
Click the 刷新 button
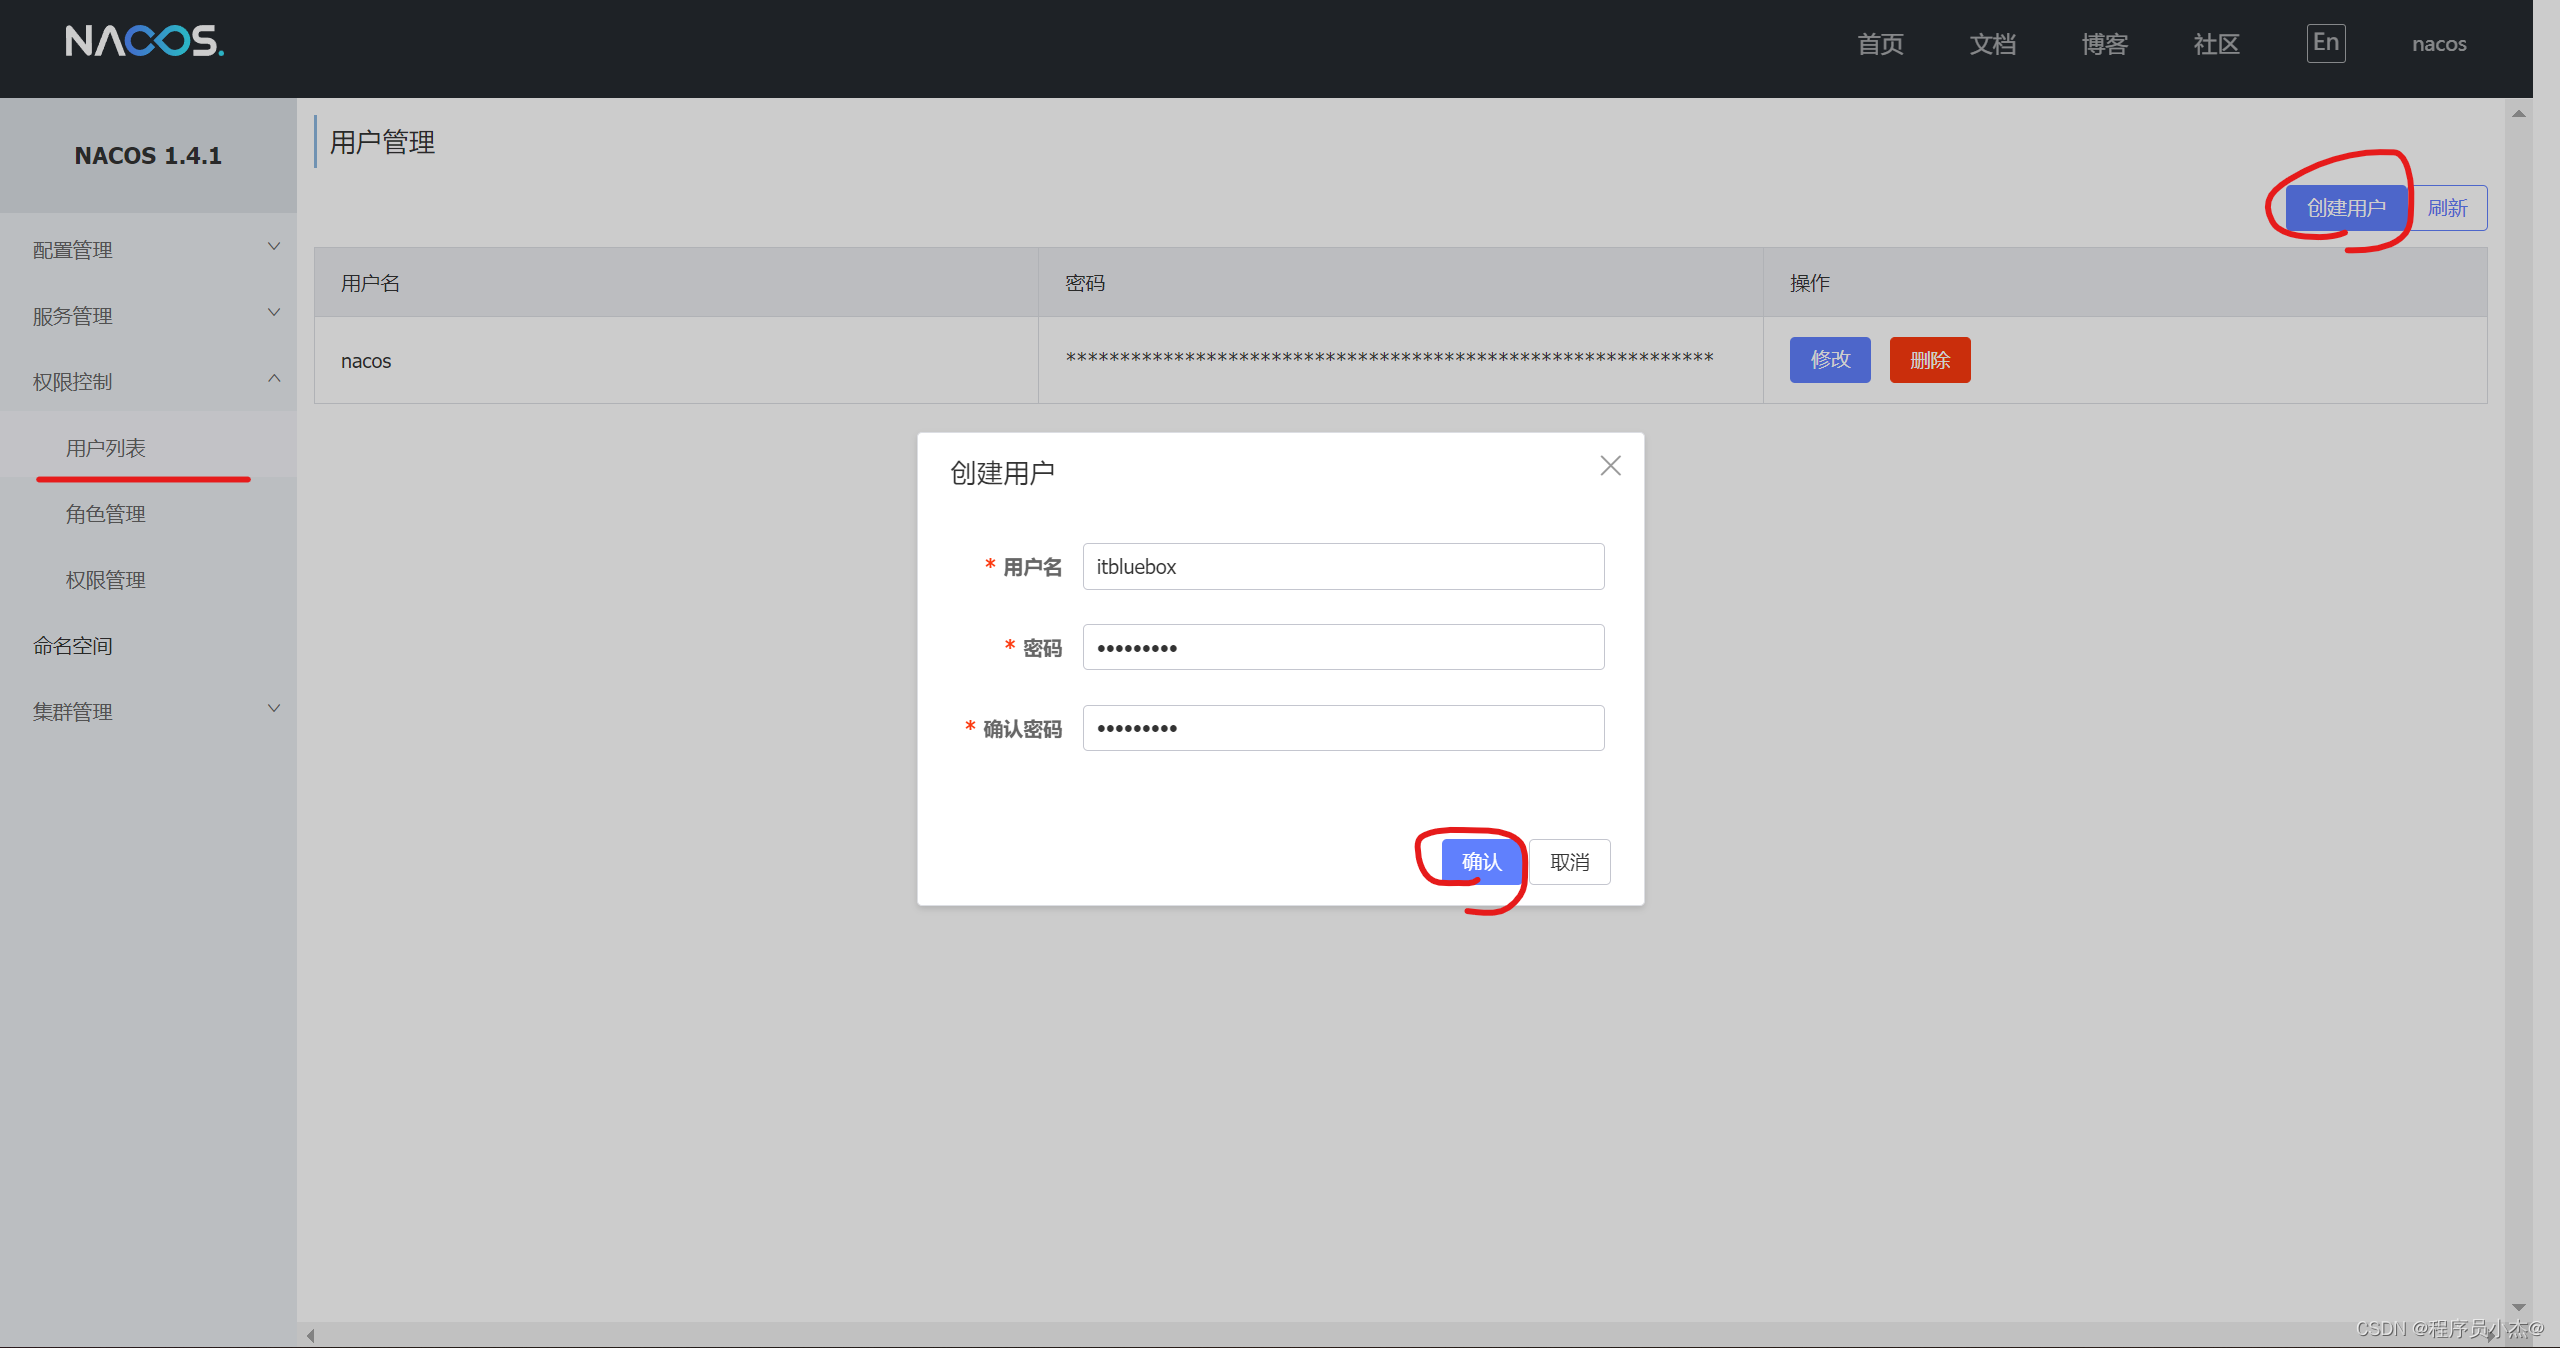[x=2447, y=208]
